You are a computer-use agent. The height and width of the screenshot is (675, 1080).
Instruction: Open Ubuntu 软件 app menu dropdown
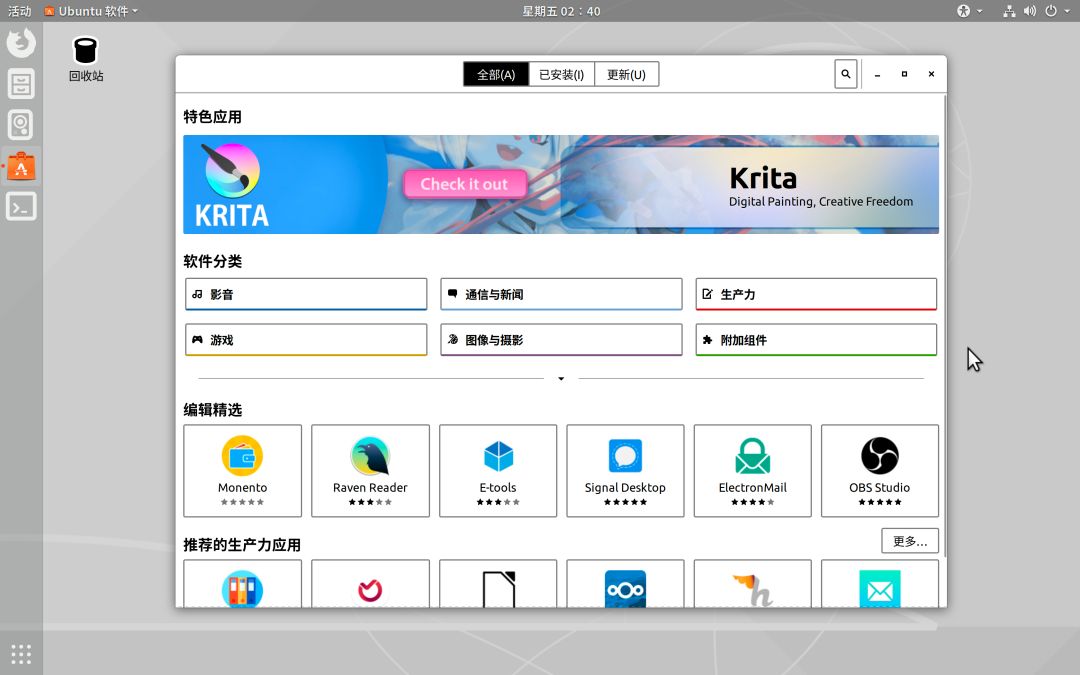92,11
